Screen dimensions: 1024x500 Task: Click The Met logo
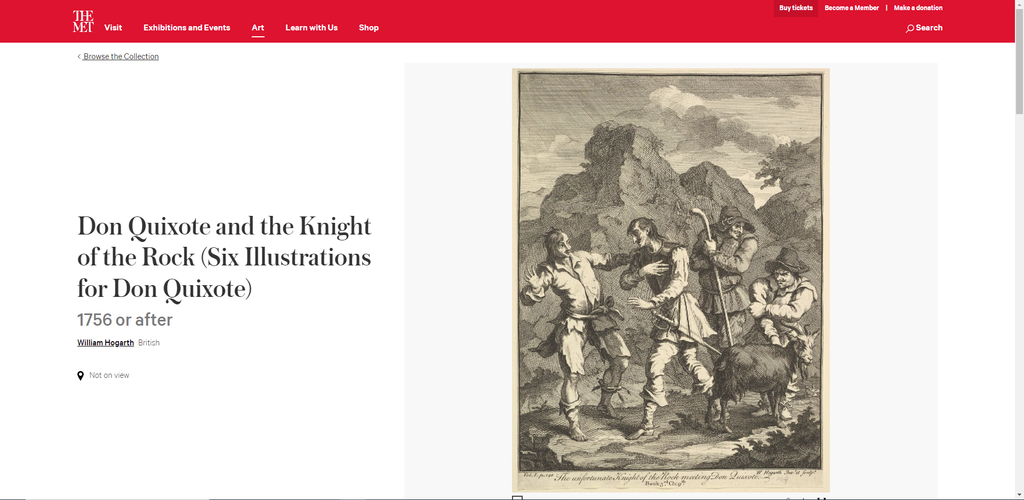(83, 22)
